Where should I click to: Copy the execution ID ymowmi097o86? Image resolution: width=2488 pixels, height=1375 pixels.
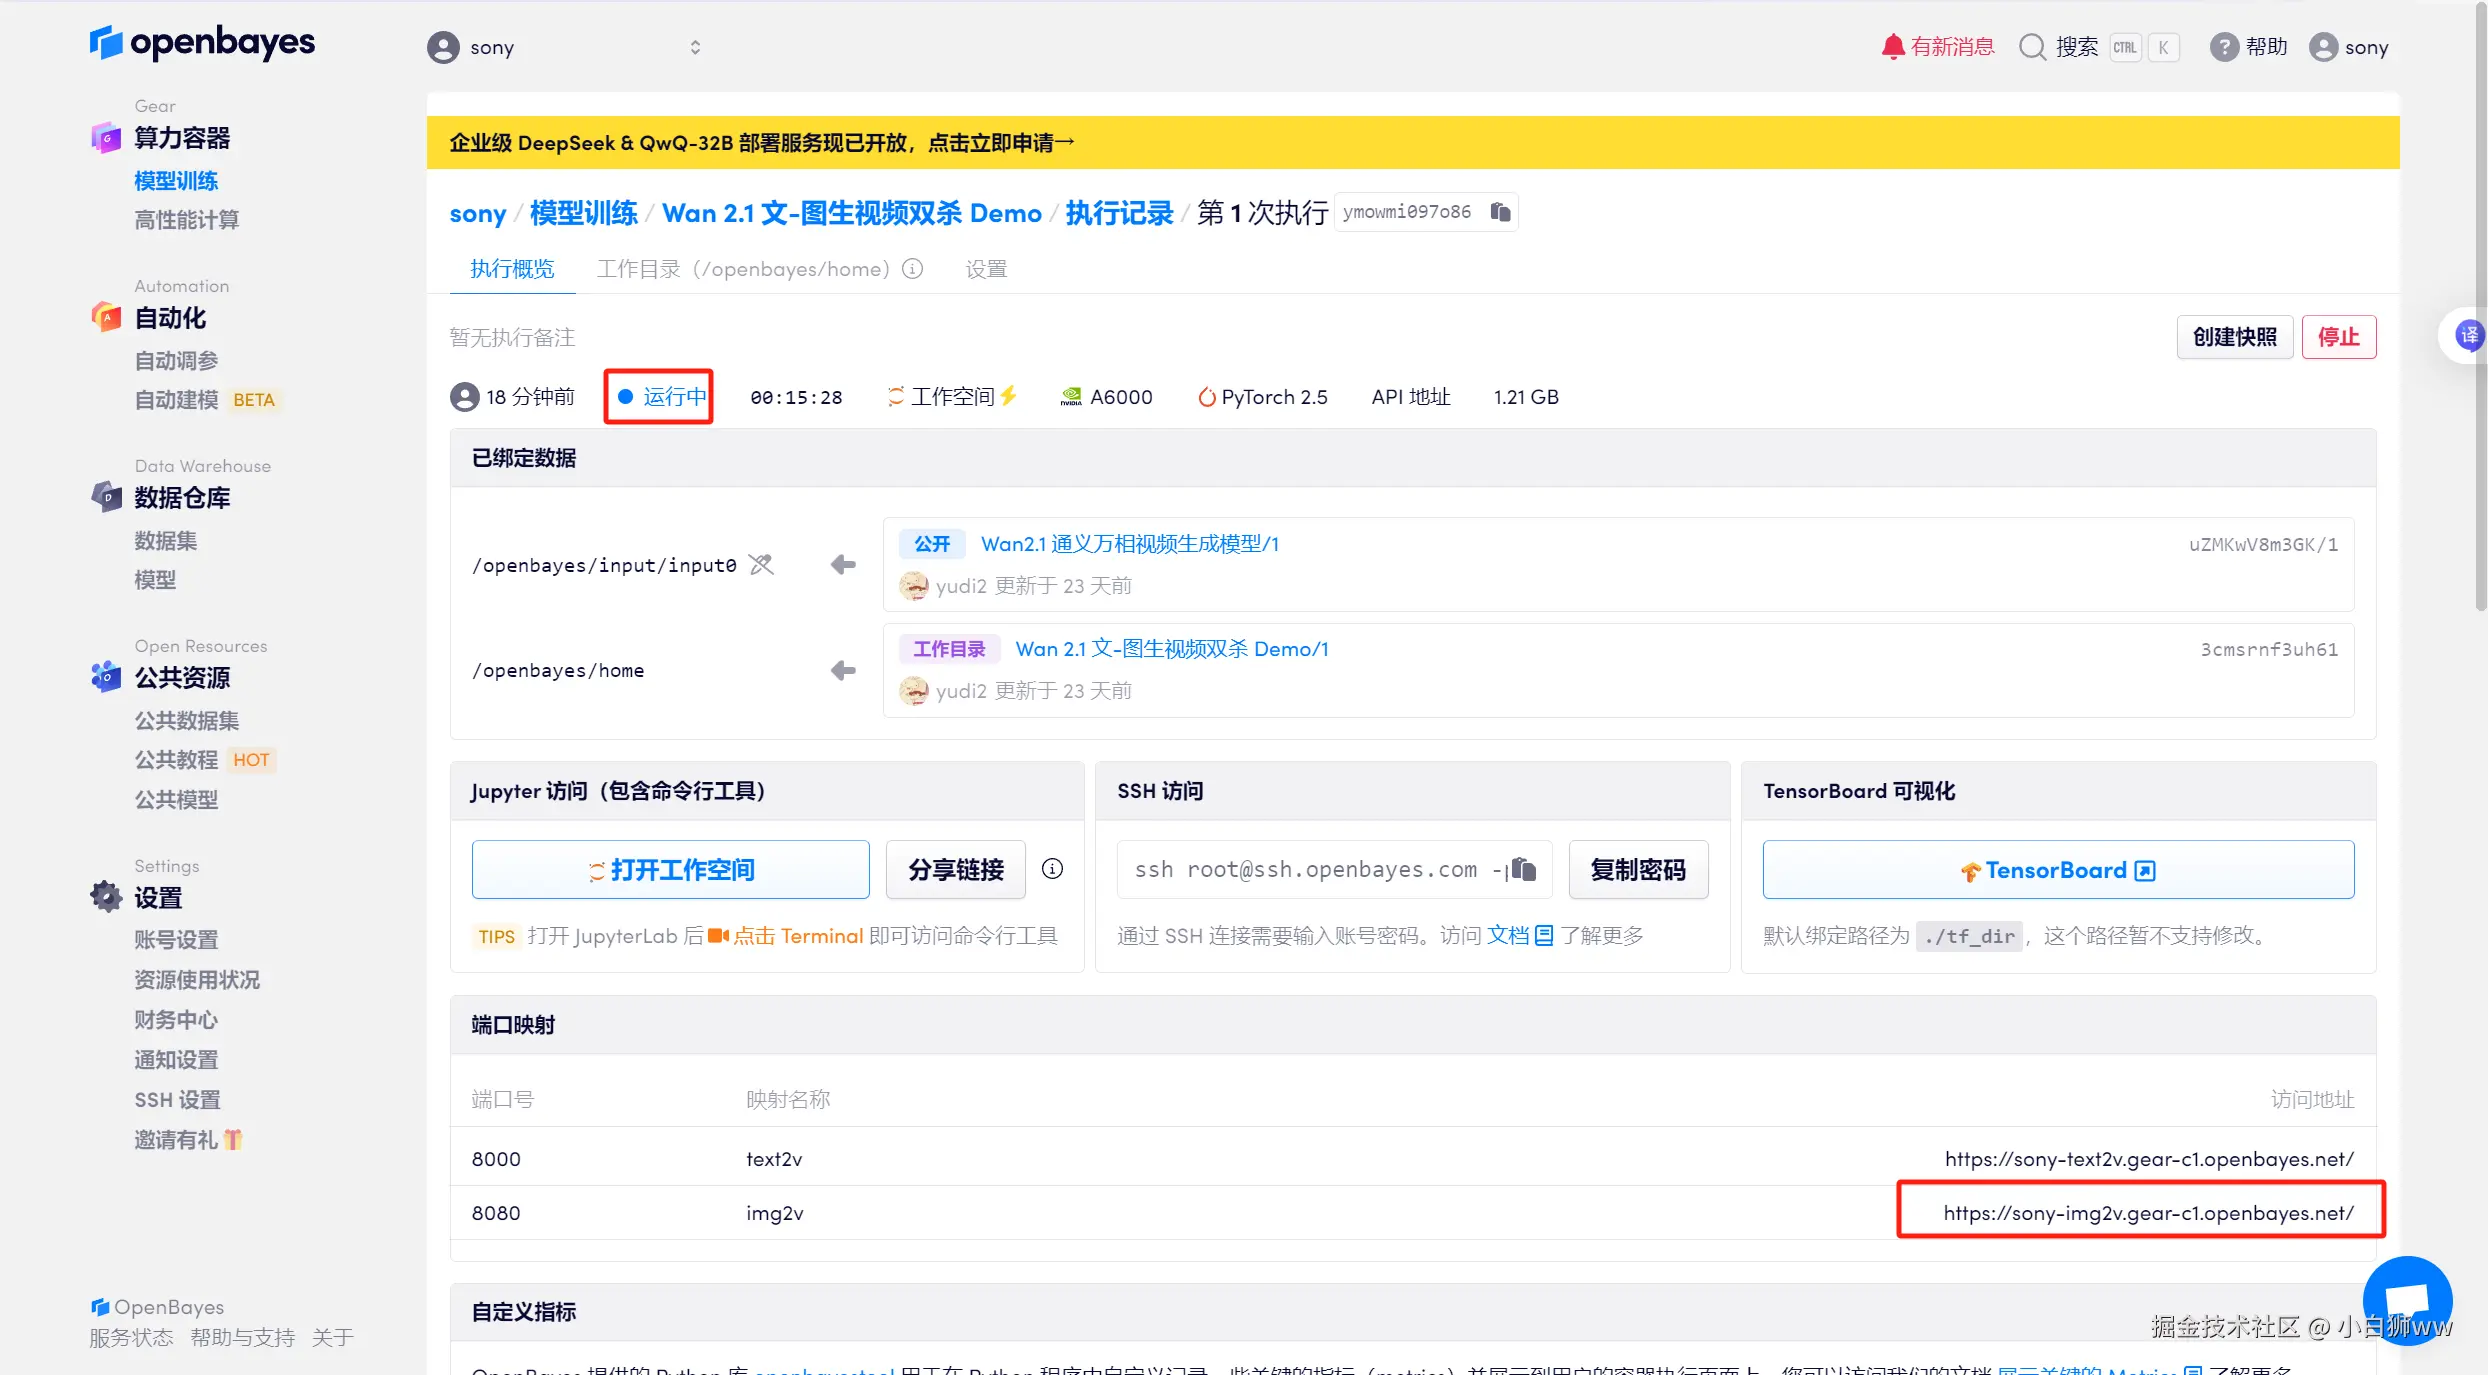click(x=1500, y=212)
